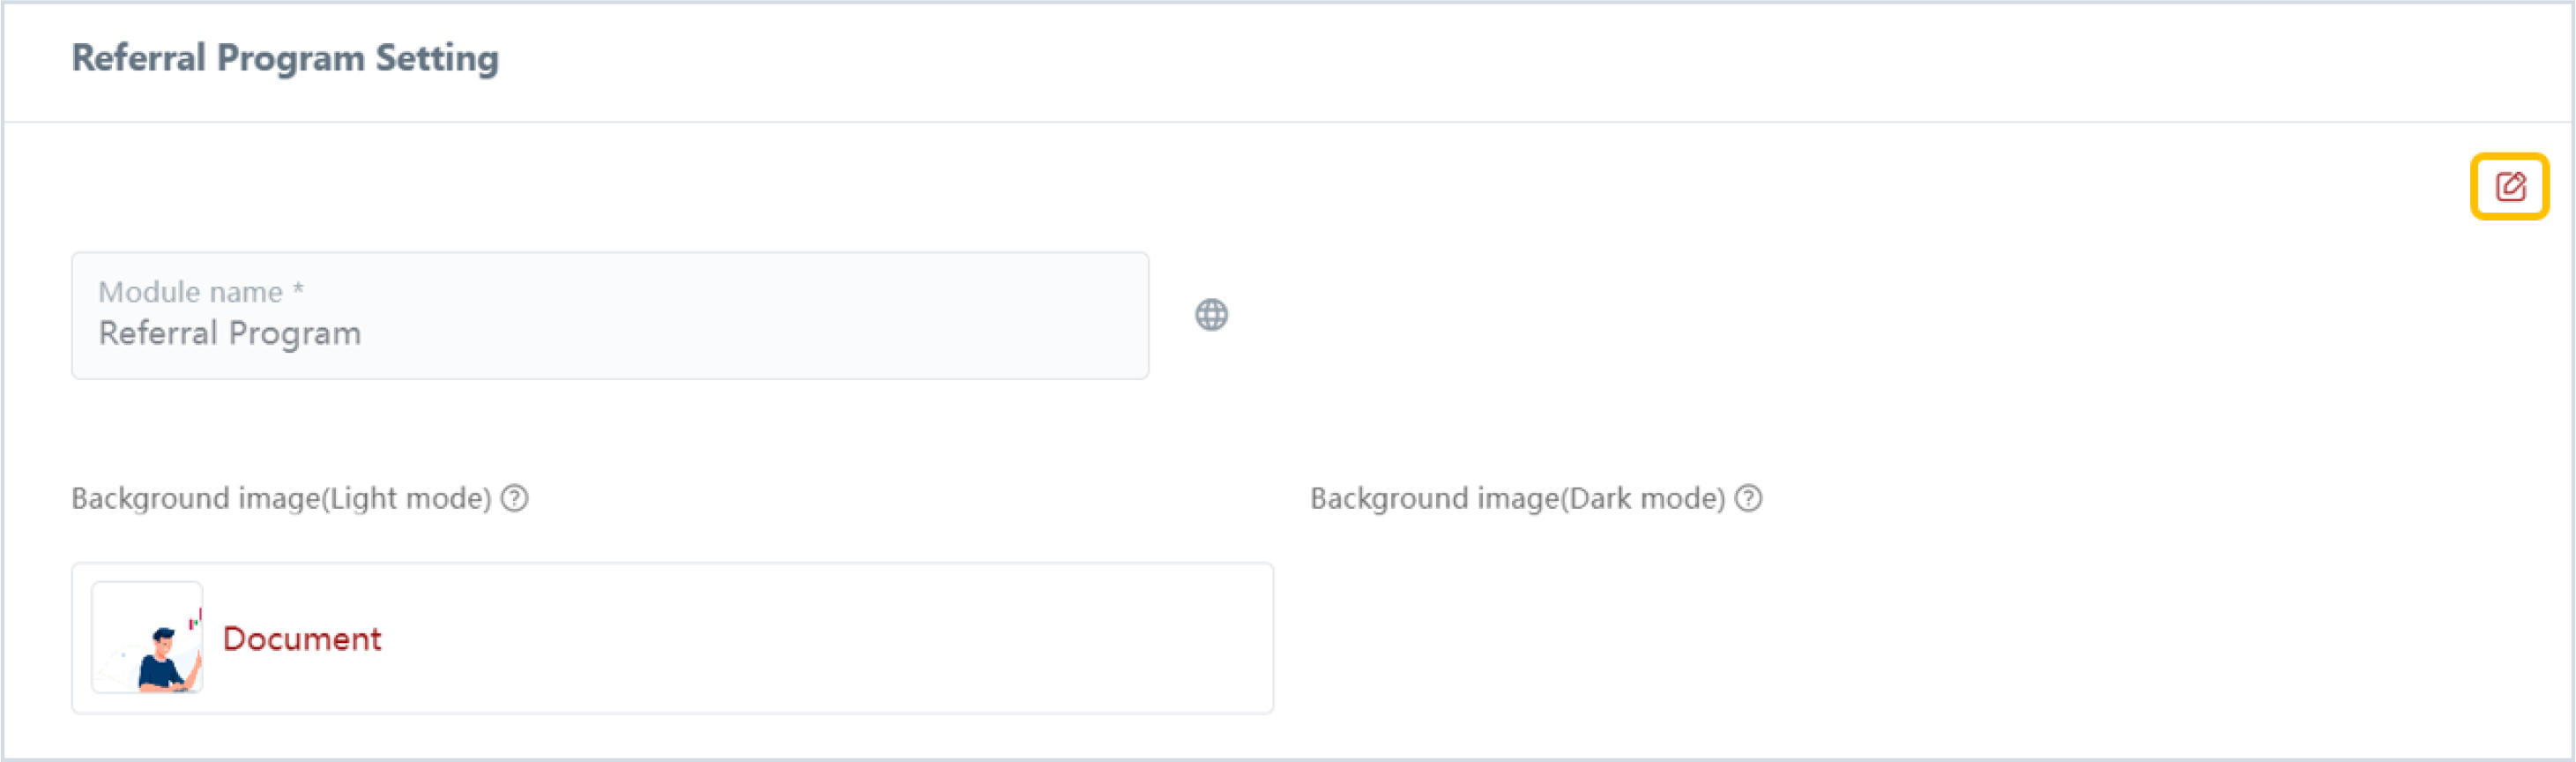Image resolution: width=2576 pixels, height=762 pixels.
Task: Click the "Module name" field label
Action: pos(190,292)
